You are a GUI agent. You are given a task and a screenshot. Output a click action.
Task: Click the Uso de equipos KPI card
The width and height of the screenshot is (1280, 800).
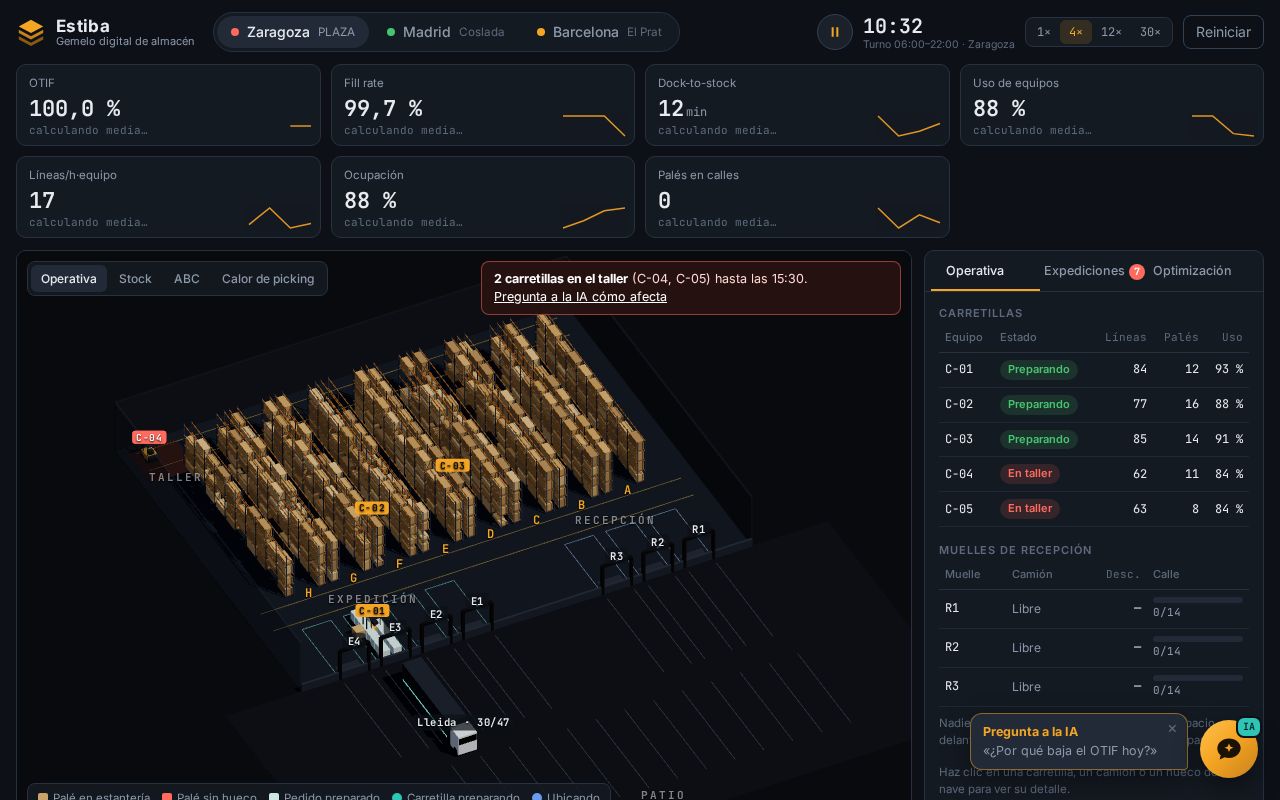(1112, 105)
